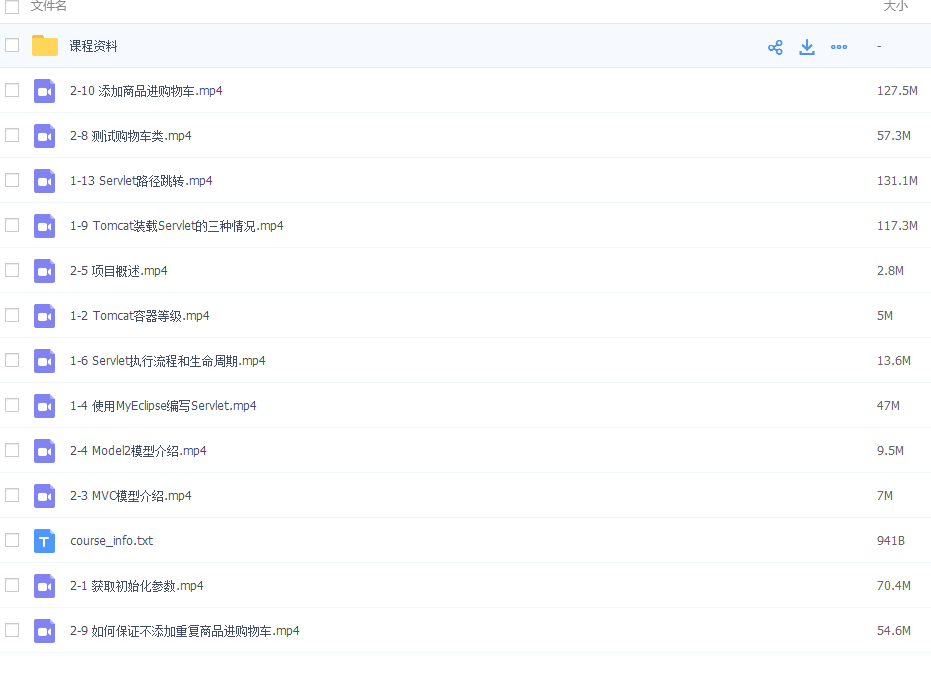Check the box for 课程资料 folder
931x679 pixels.
tap(12, 45)
